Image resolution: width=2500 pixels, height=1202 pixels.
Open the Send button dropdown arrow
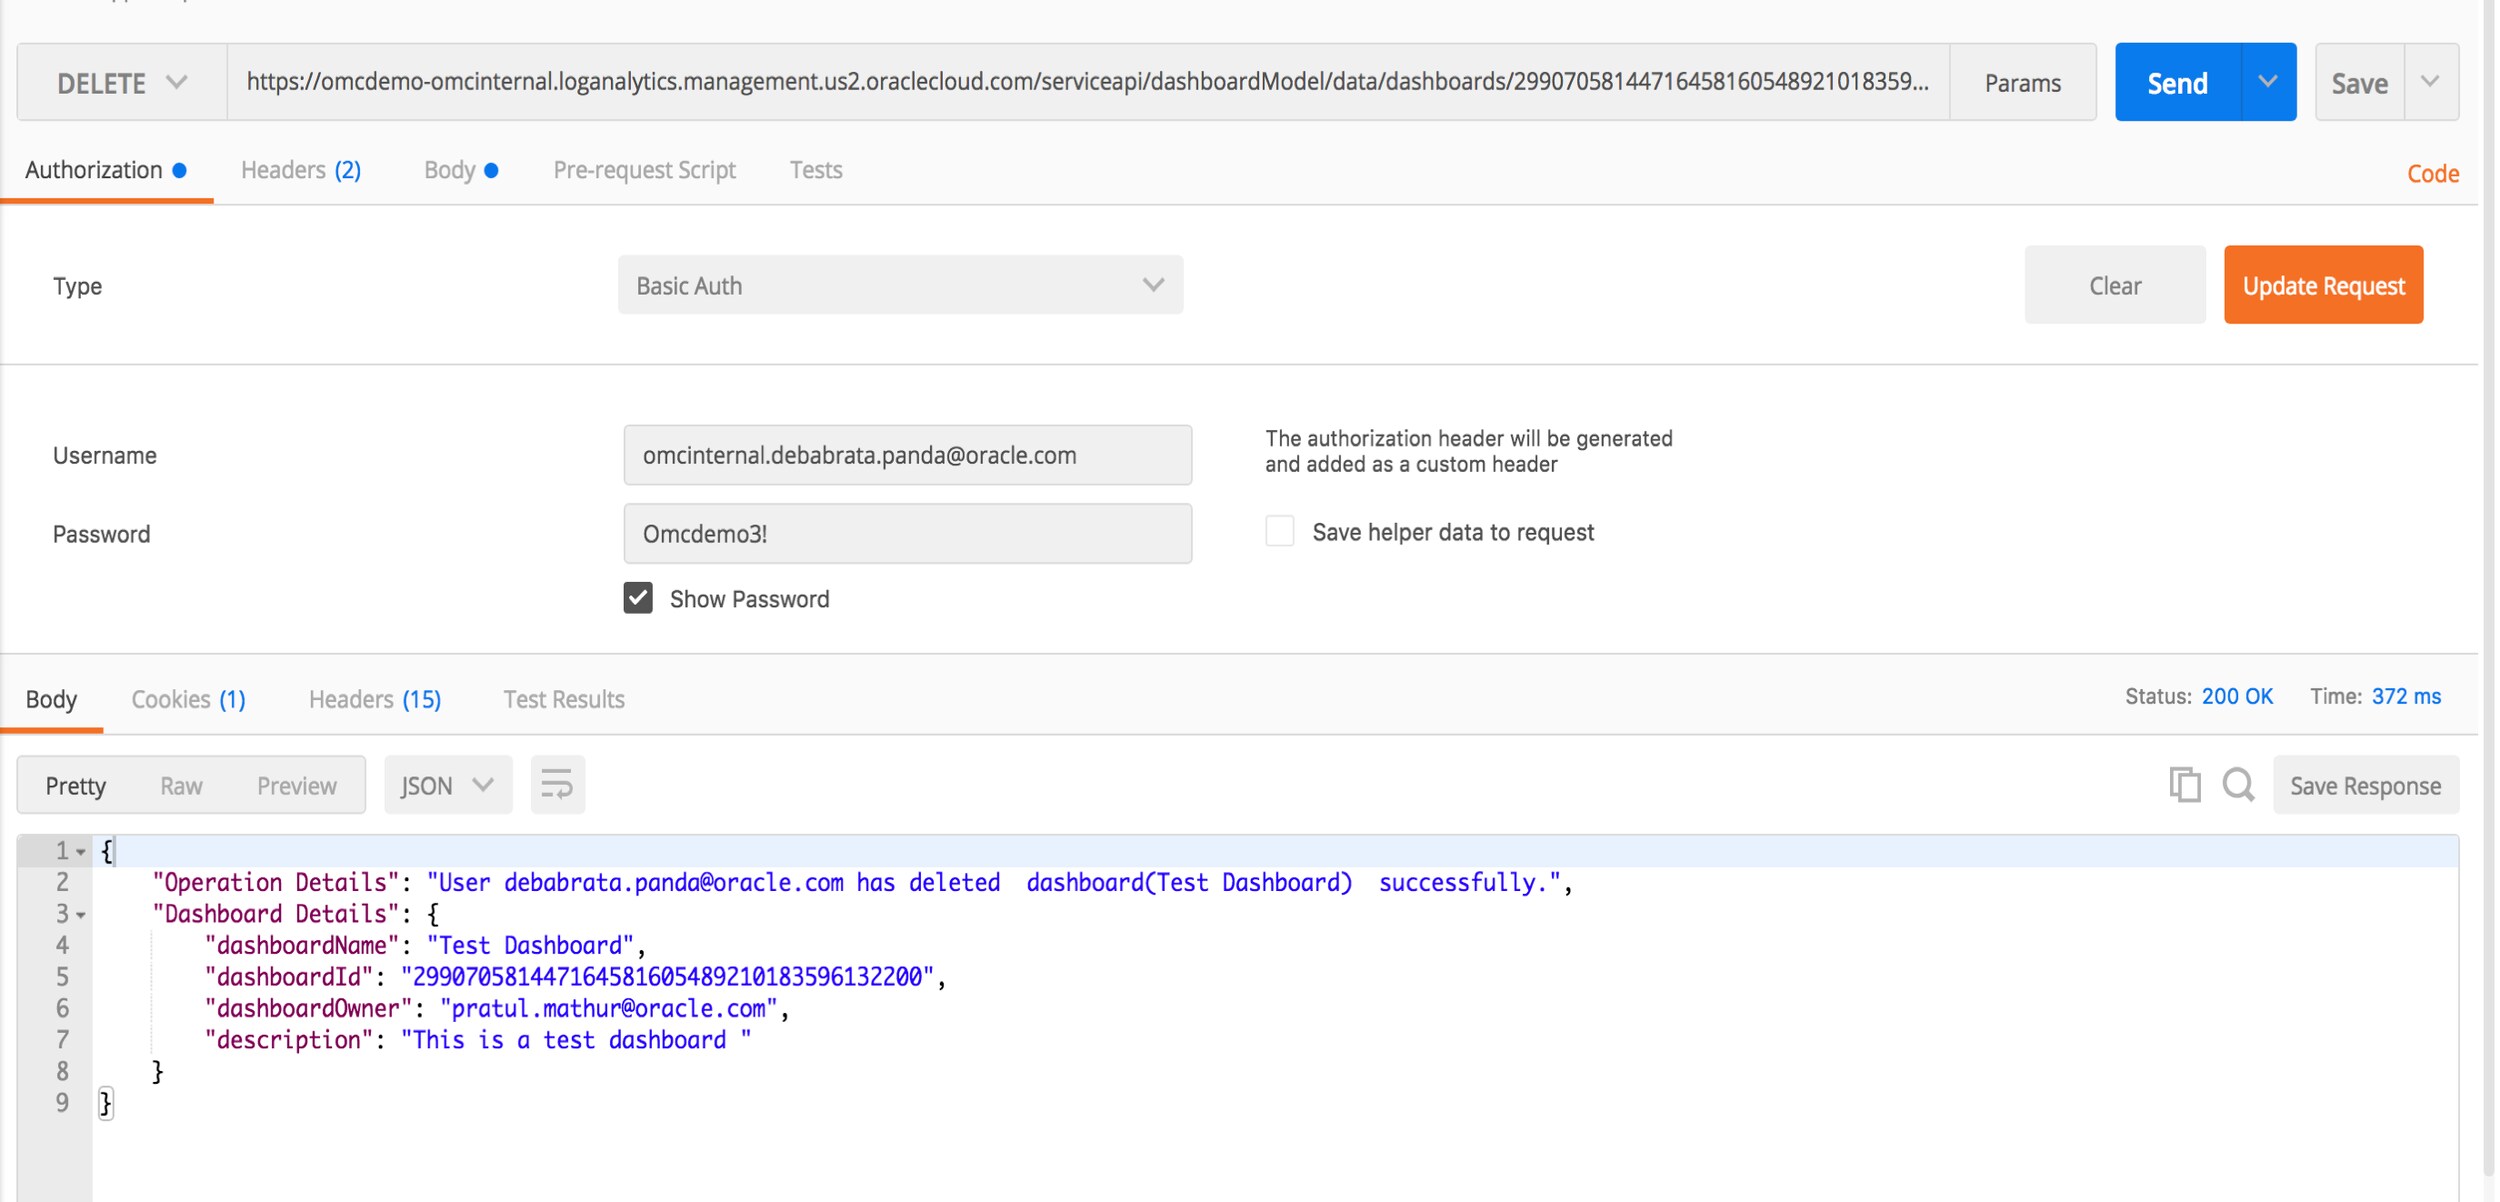click(x=2267, y=82)
